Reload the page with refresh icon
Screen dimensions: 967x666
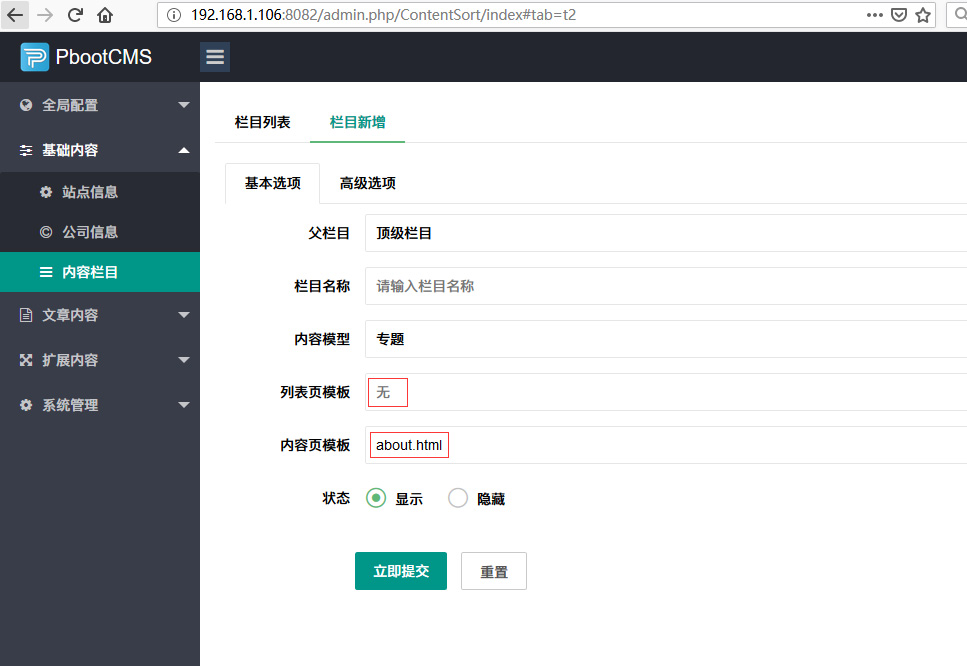(75, 15)
